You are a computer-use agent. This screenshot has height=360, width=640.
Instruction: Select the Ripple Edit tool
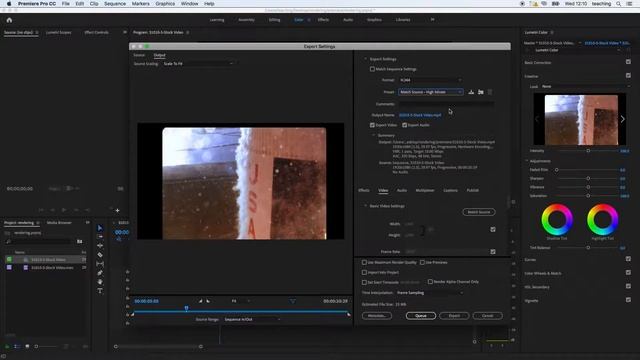point(100,246)
